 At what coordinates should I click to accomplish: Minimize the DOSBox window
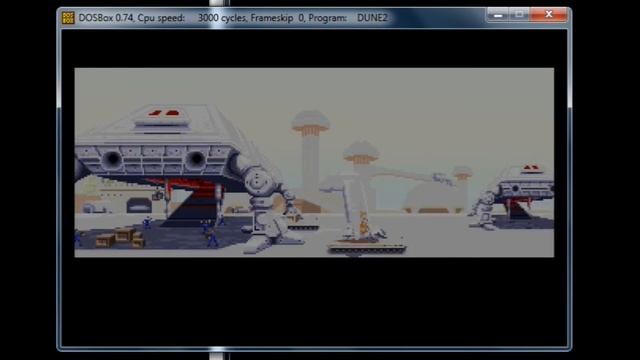498,15
